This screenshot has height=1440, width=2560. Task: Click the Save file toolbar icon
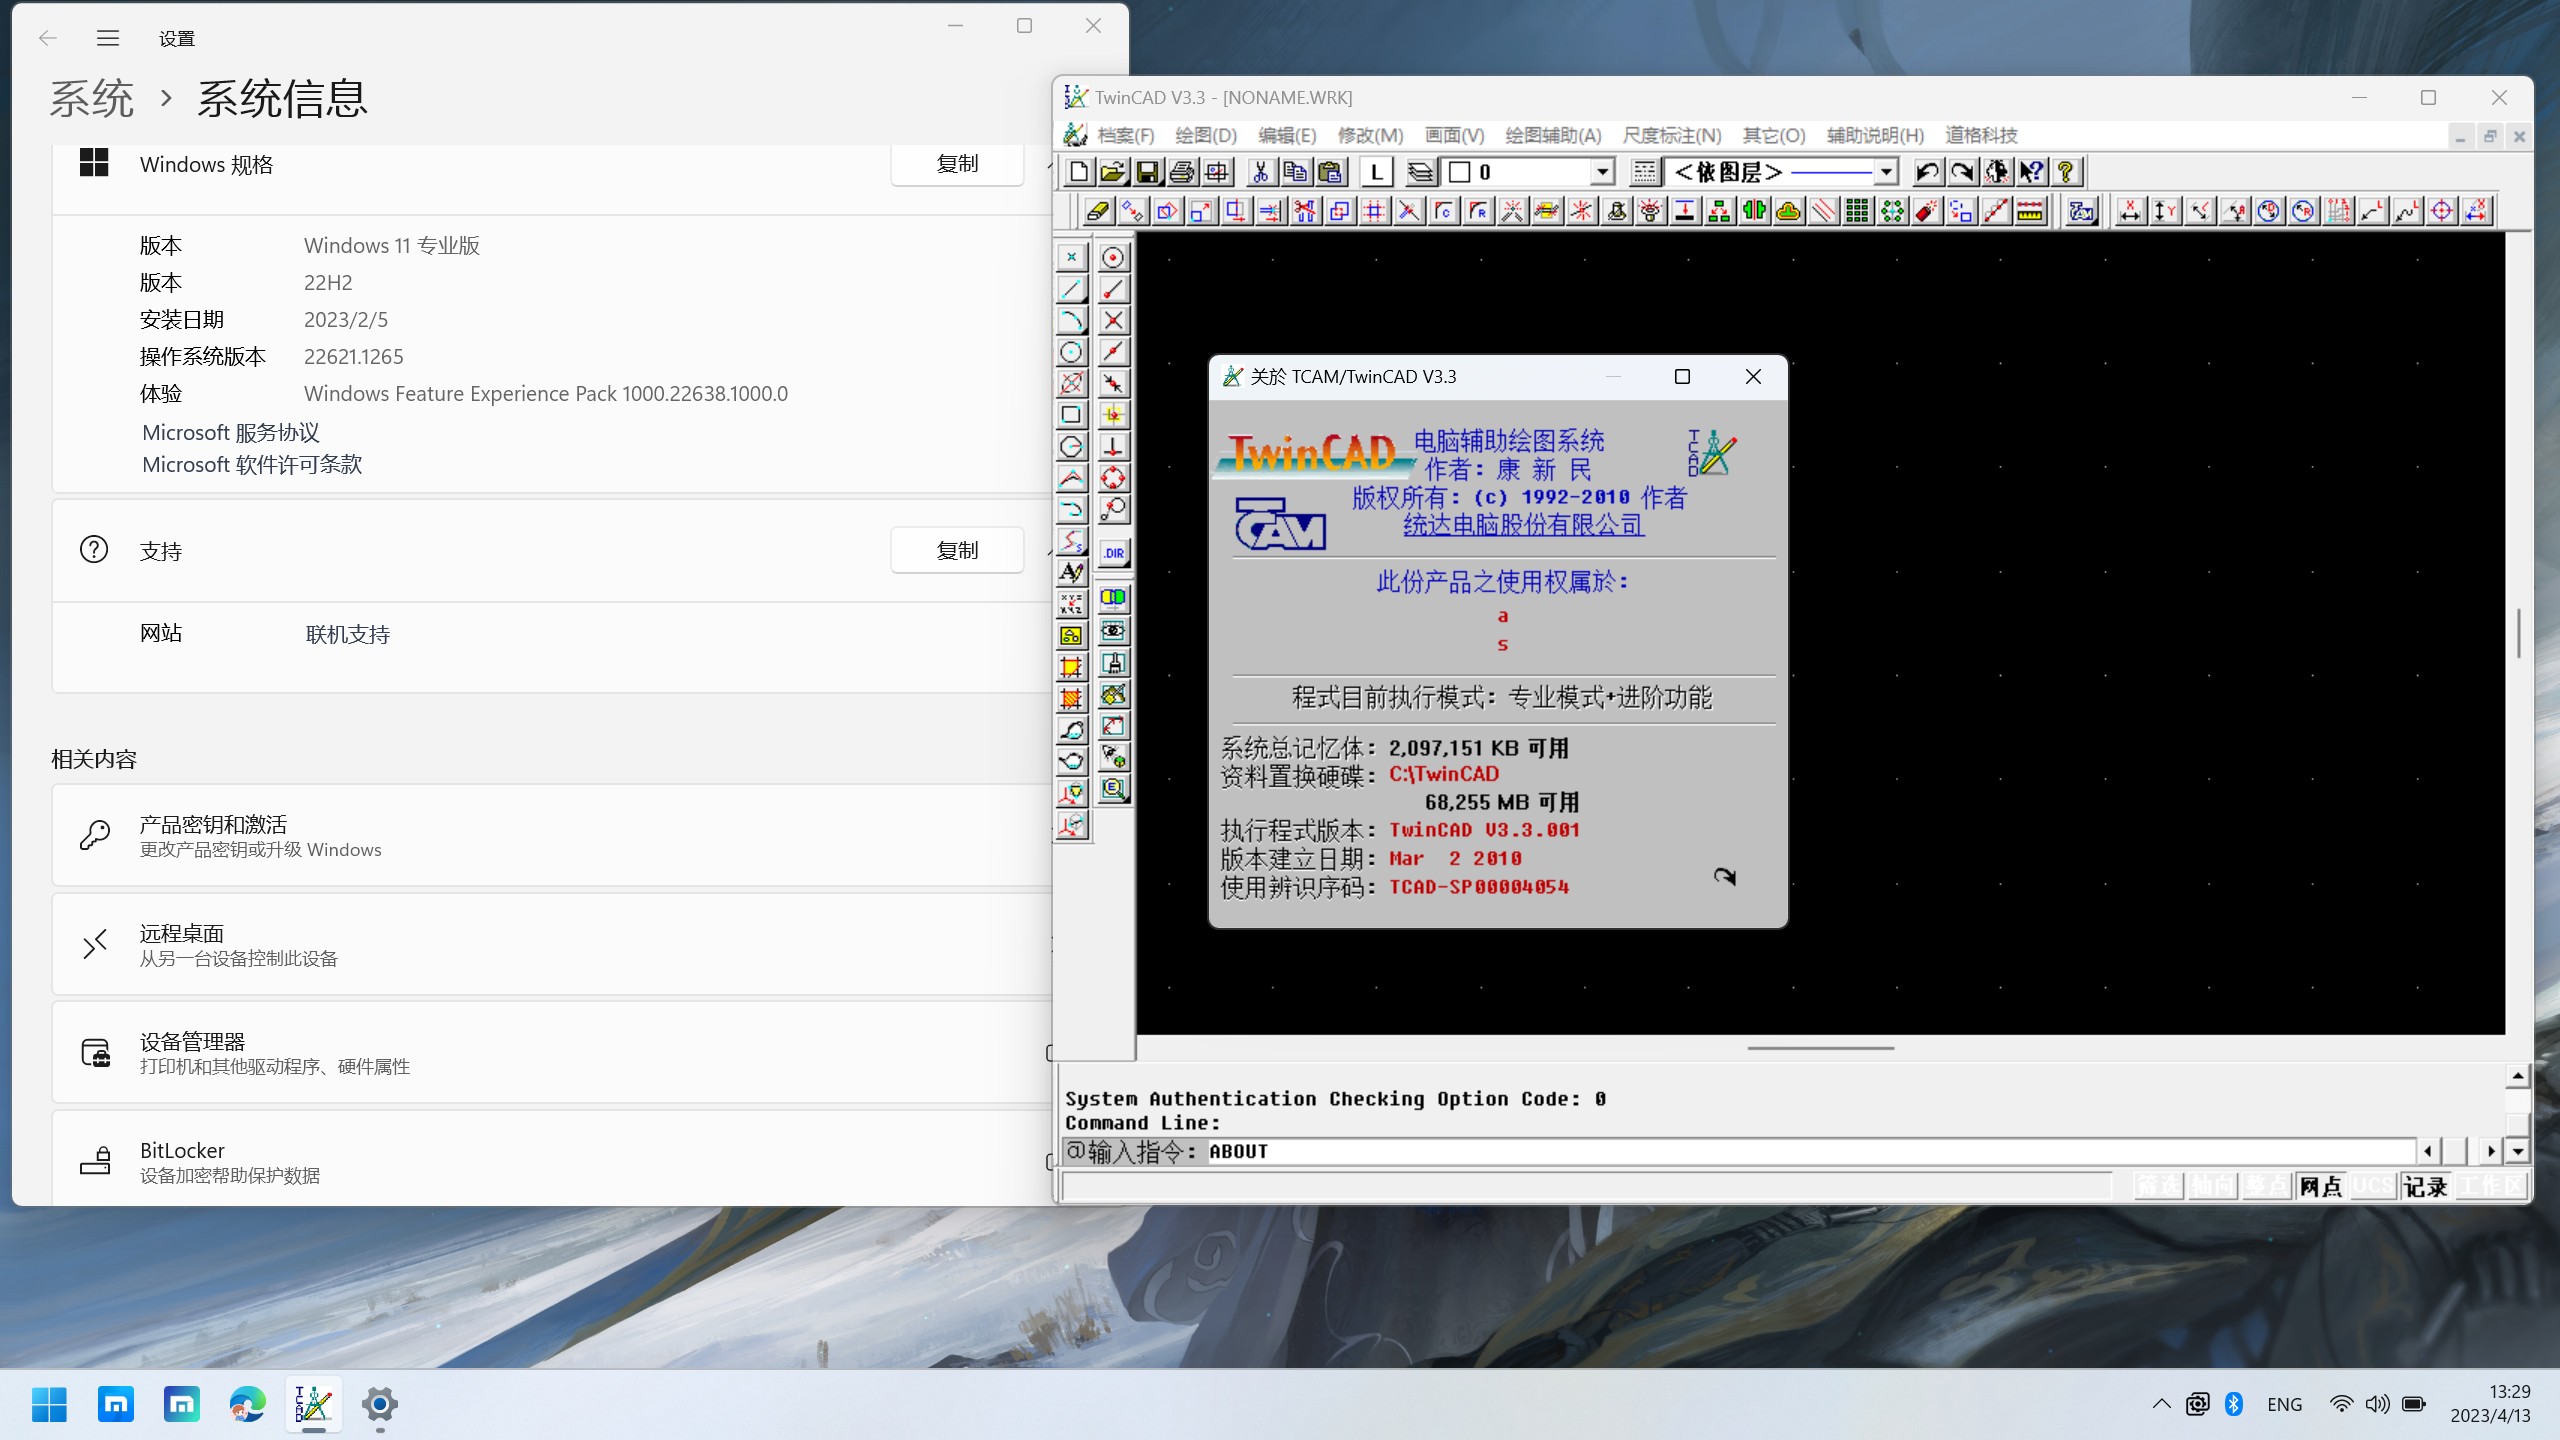(x=1147, y=172)
